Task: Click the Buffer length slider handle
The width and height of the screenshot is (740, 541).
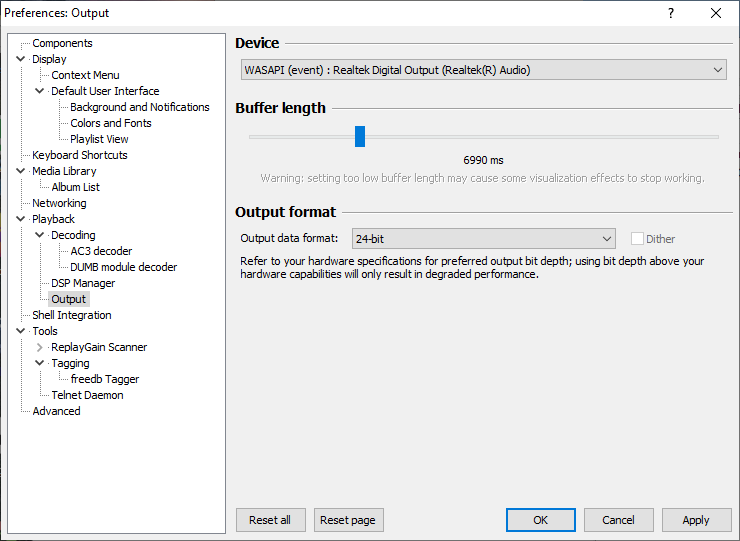Action: click(360, 136)
